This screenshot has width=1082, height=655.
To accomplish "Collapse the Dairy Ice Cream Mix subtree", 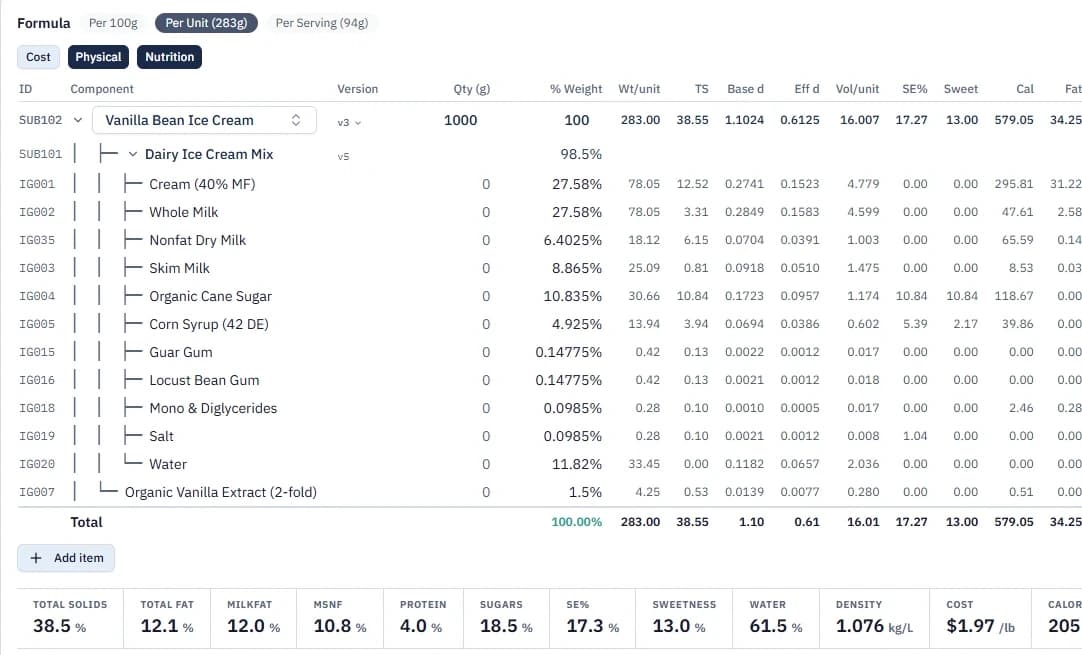I will [x=132, y=155].
